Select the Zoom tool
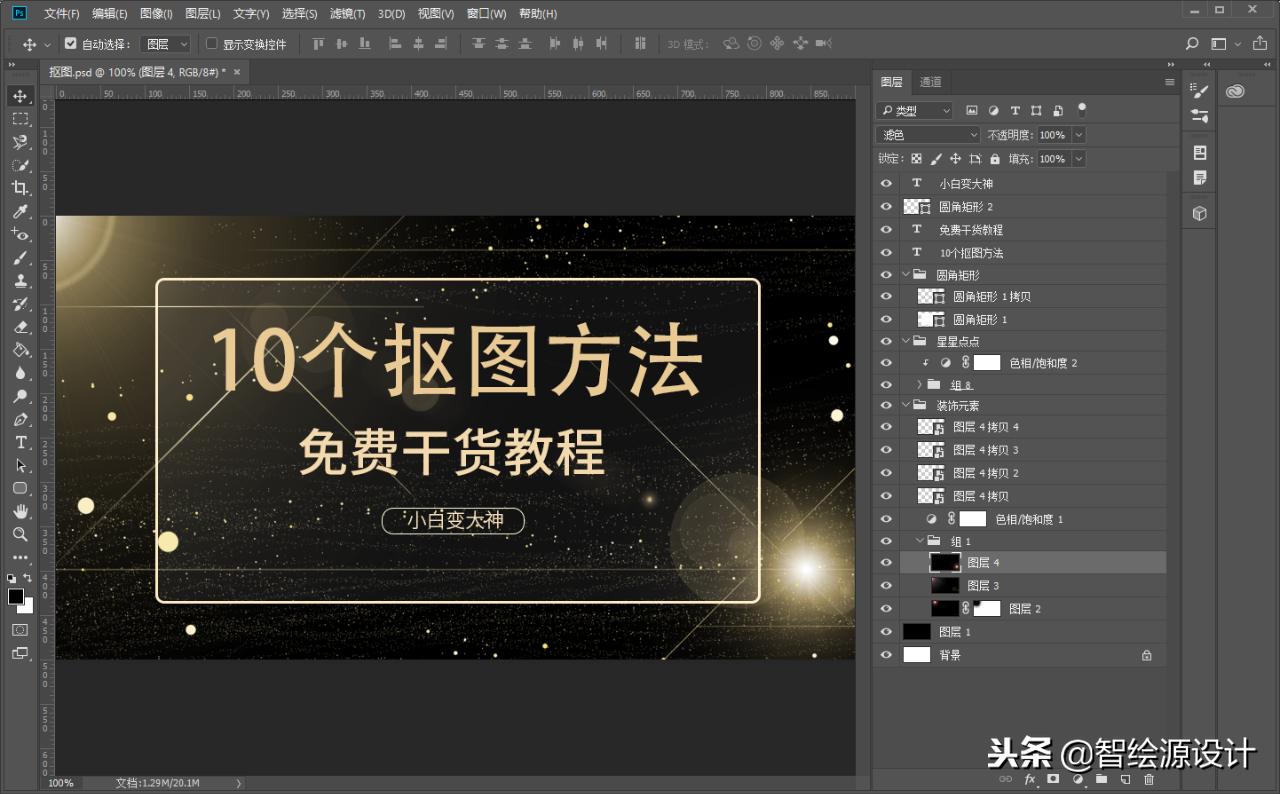 coord(20,534)
